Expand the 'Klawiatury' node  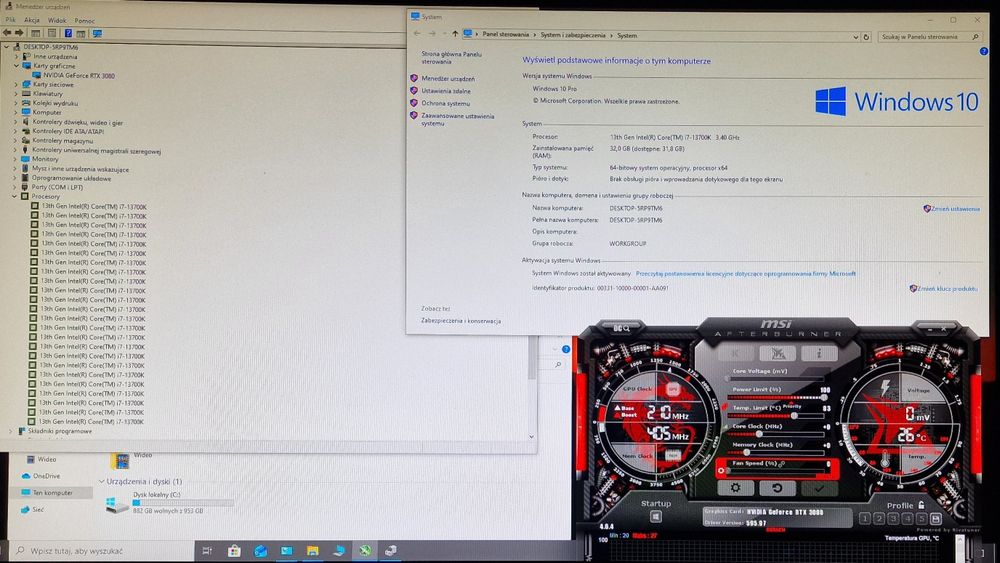[x=16, y=94]
